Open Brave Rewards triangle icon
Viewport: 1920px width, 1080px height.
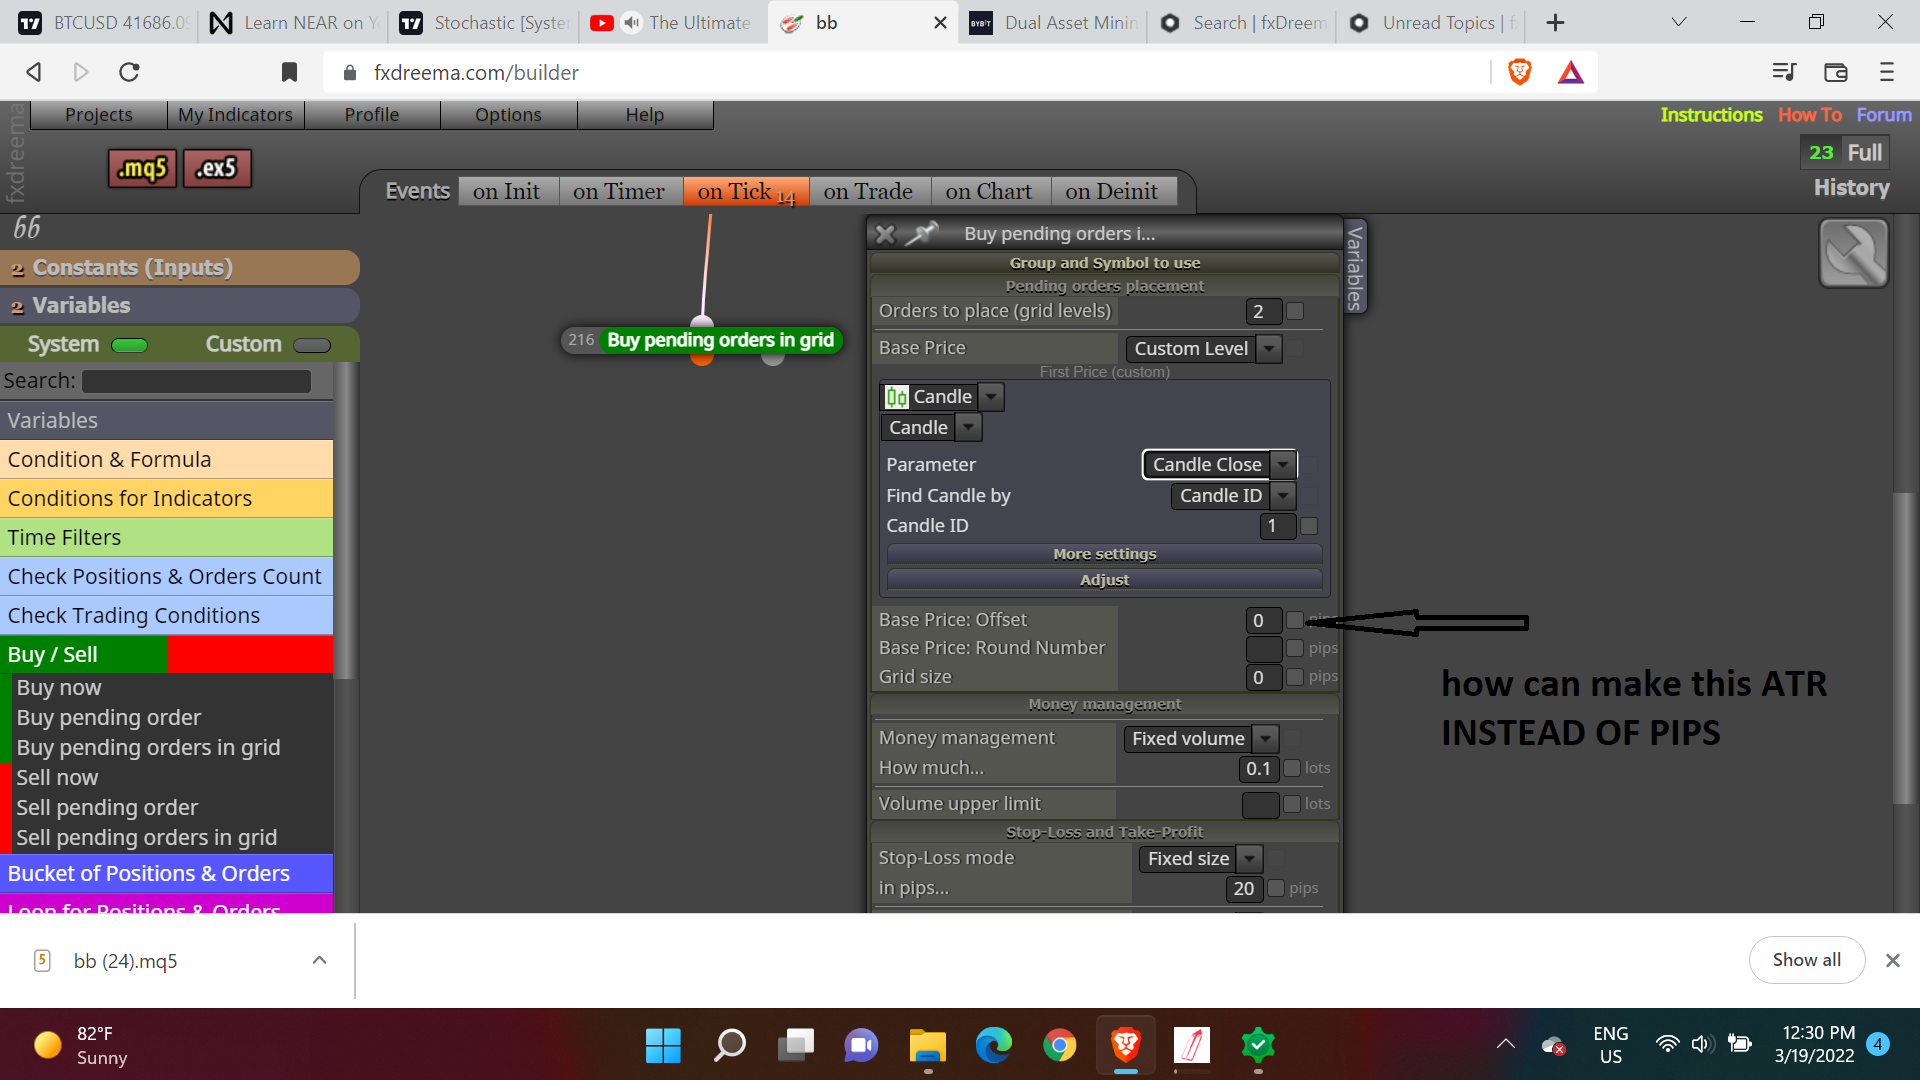1571,72
